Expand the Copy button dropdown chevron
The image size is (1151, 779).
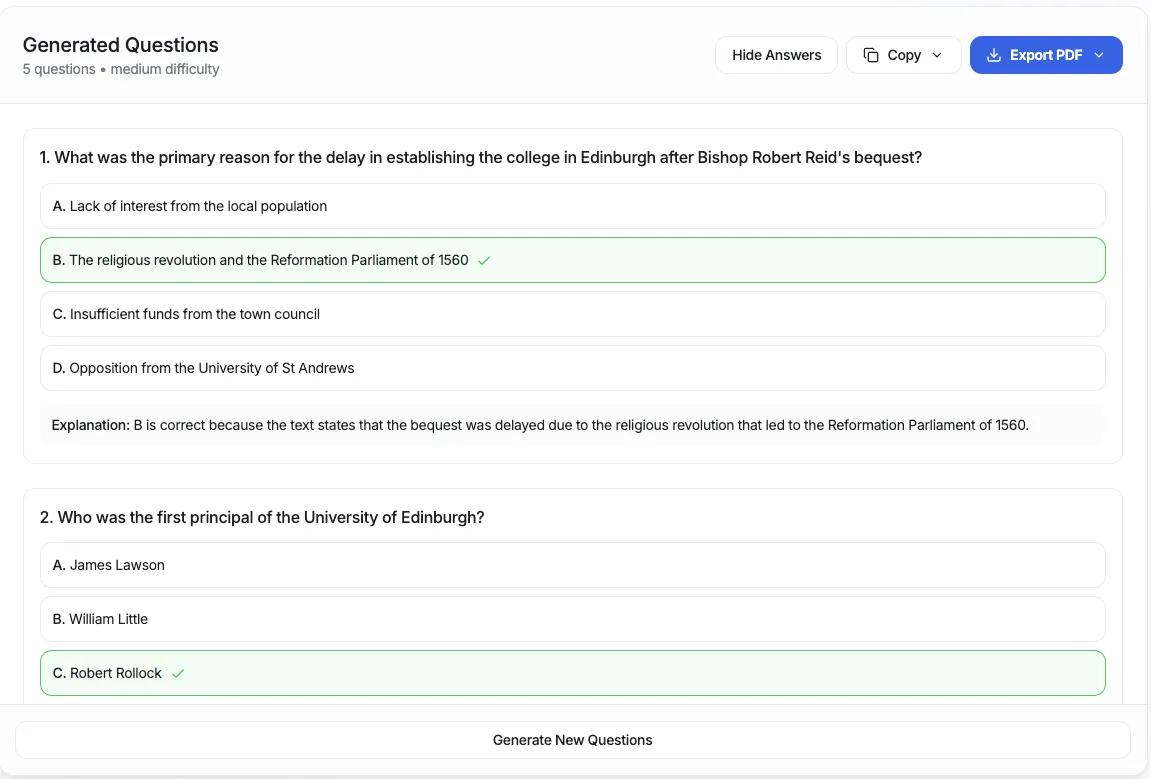(936, 55)
